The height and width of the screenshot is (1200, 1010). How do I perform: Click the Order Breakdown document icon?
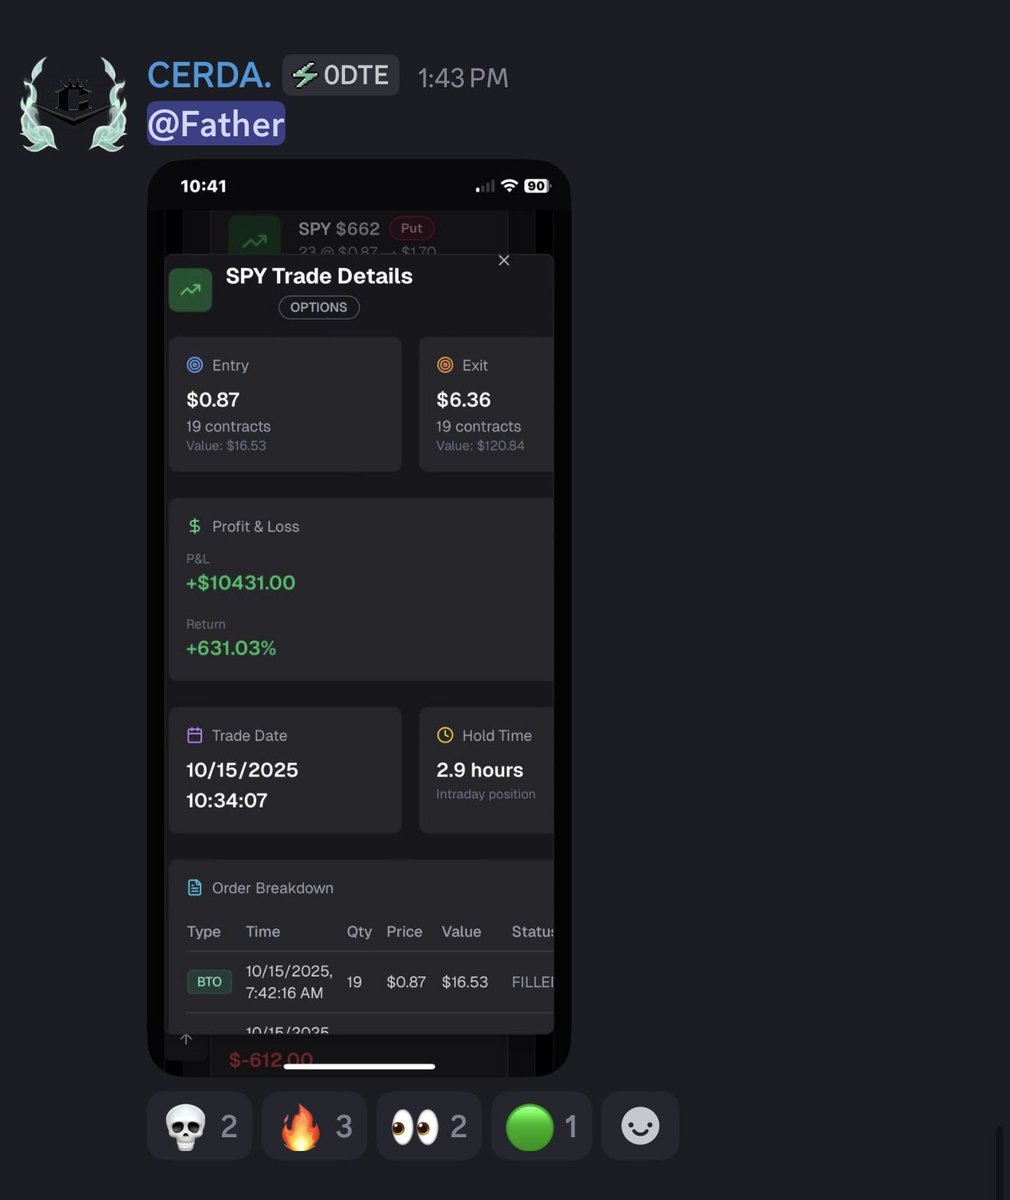[x=195, y=888]
